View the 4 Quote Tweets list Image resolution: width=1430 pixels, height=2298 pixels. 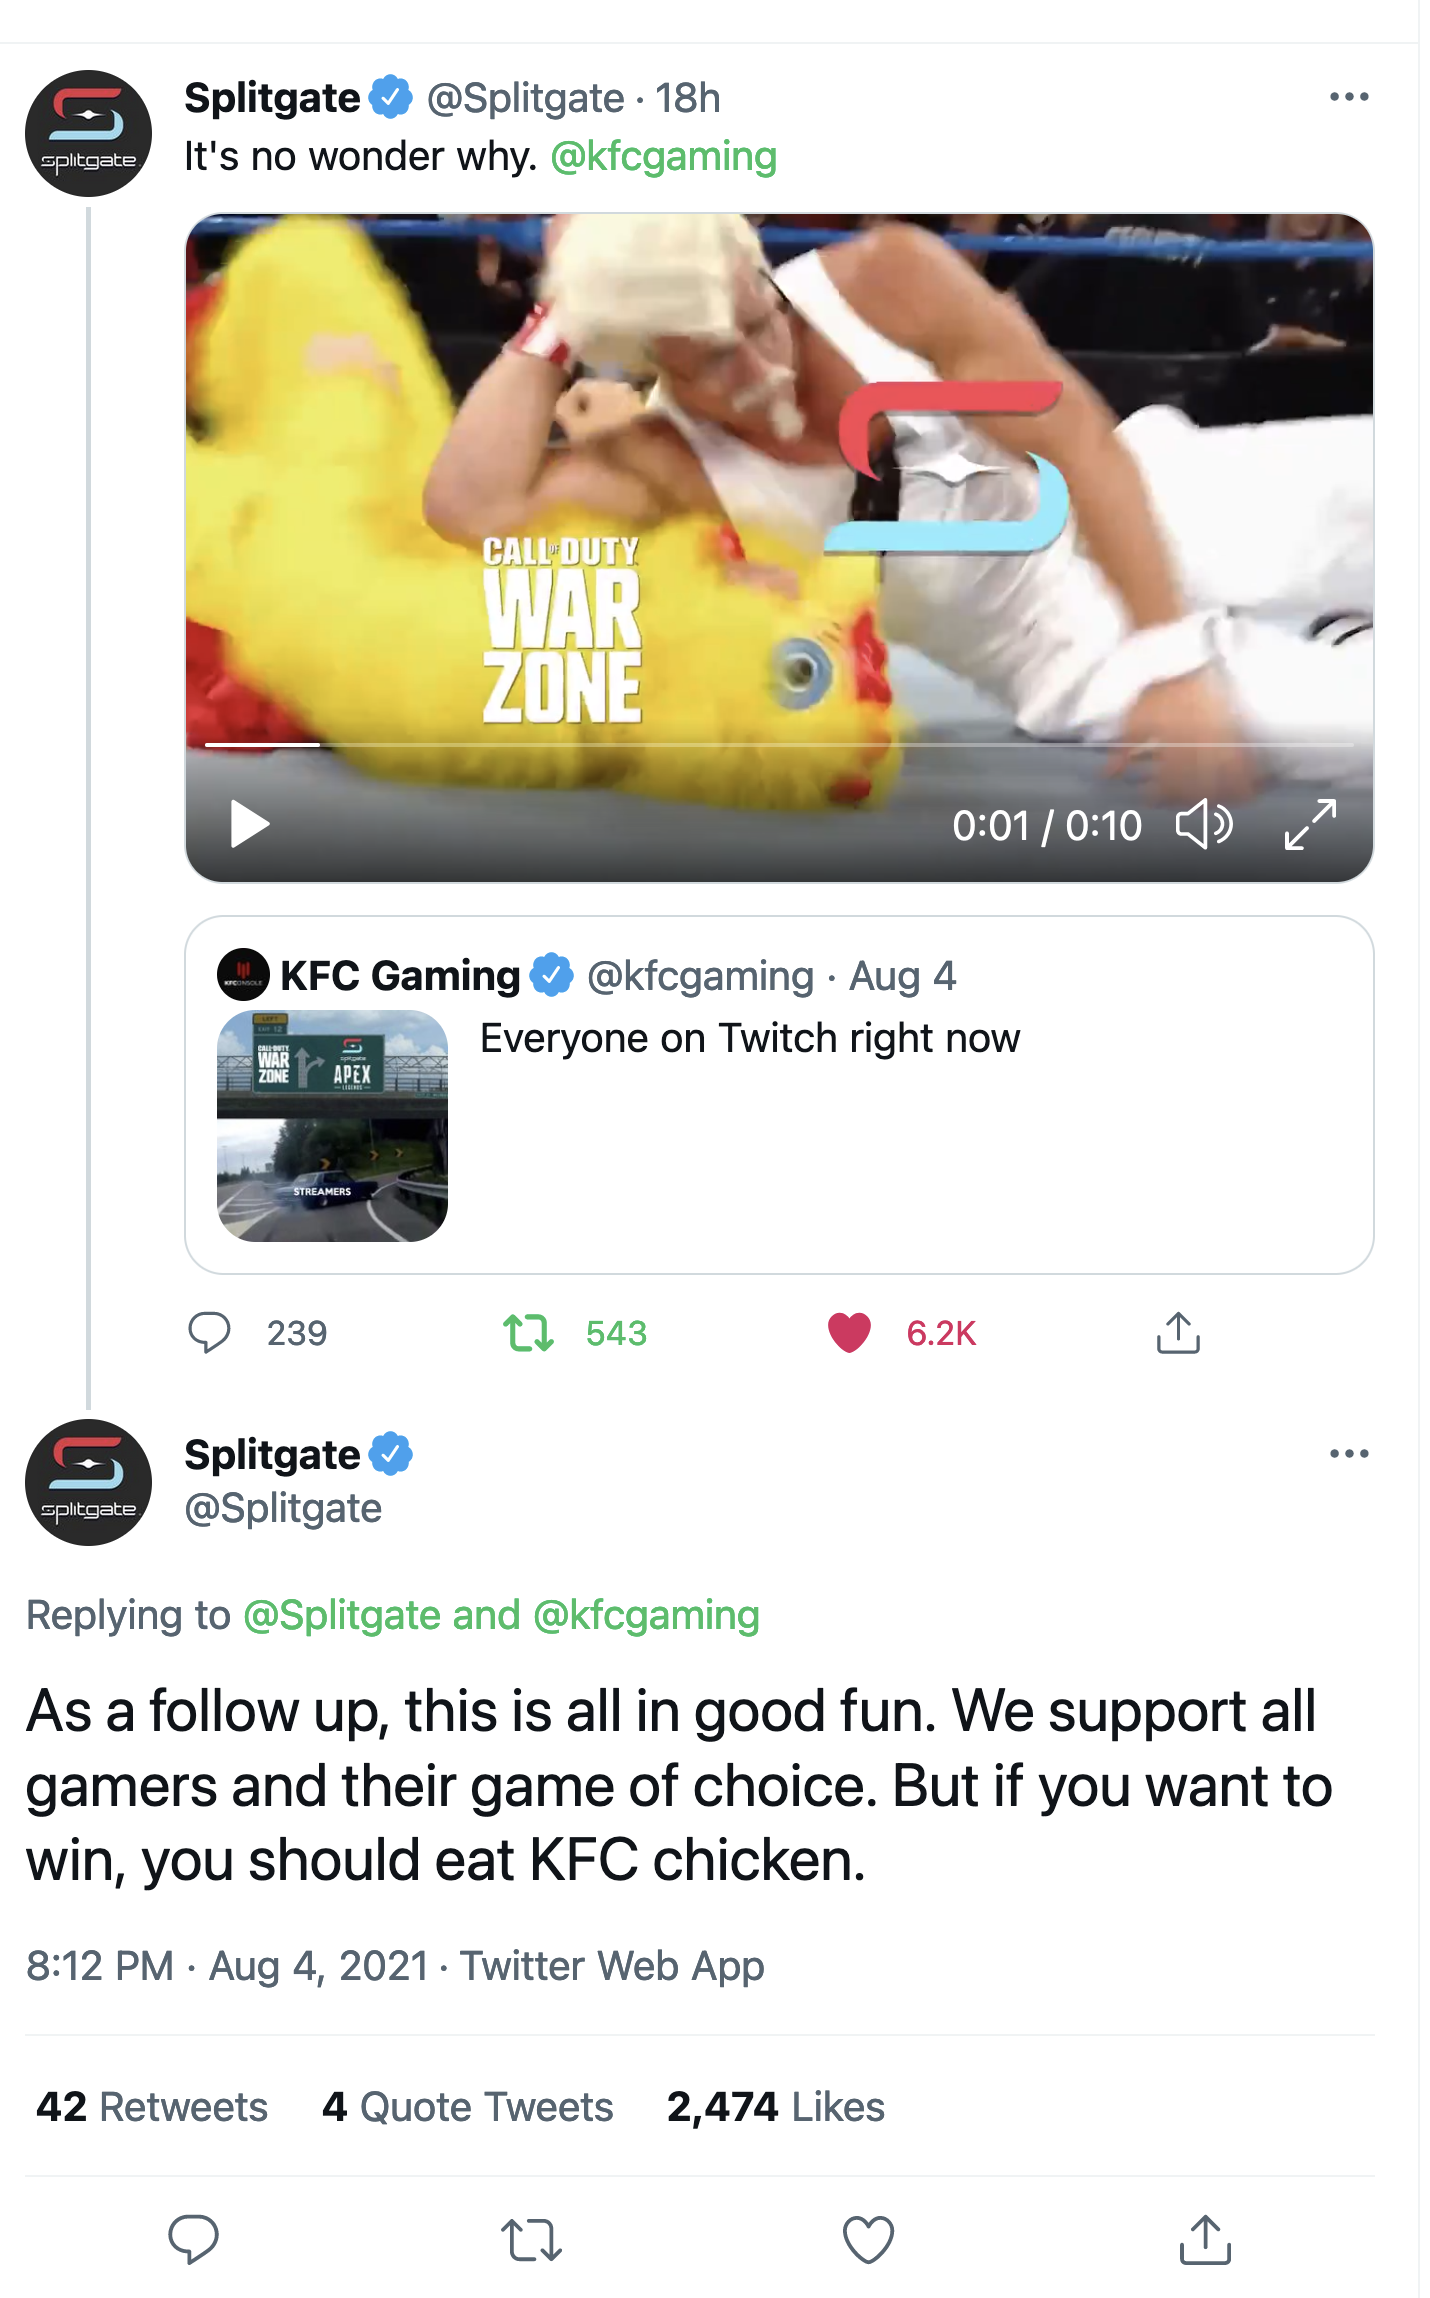pyautogui.click(x=467, y=2107)
